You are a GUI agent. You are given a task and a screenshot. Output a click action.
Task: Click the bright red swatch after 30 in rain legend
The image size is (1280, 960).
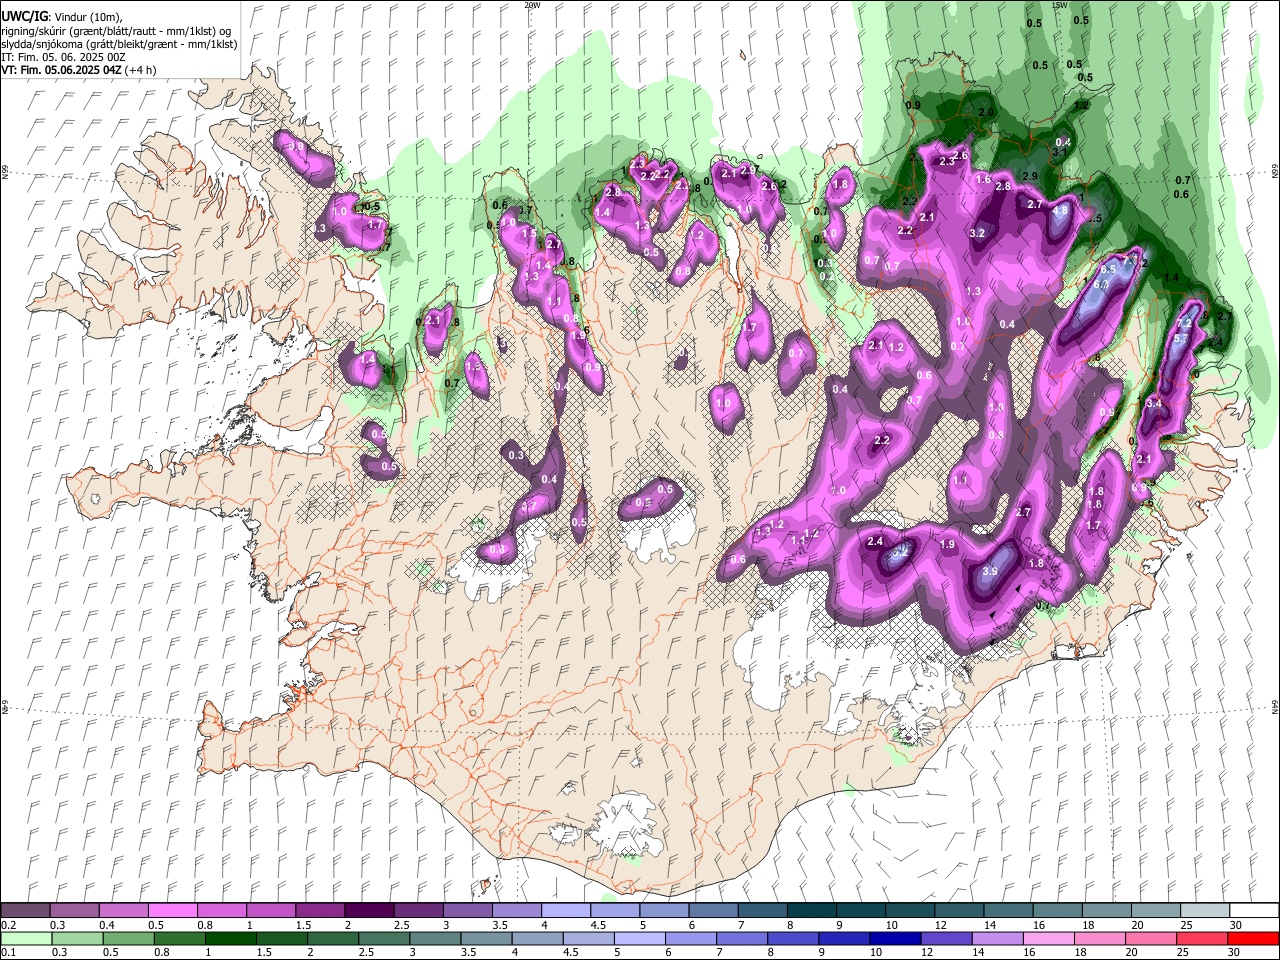(1253, 939)
